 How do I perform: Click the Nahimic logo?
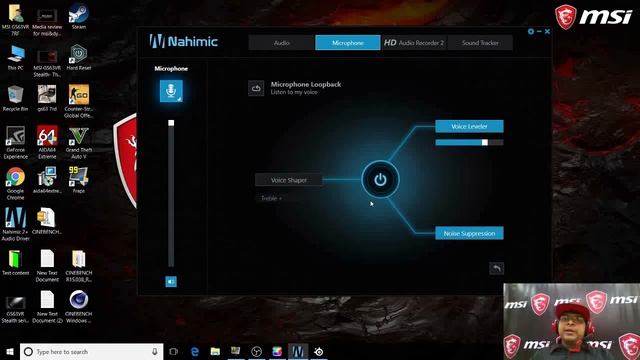[183, 41]
